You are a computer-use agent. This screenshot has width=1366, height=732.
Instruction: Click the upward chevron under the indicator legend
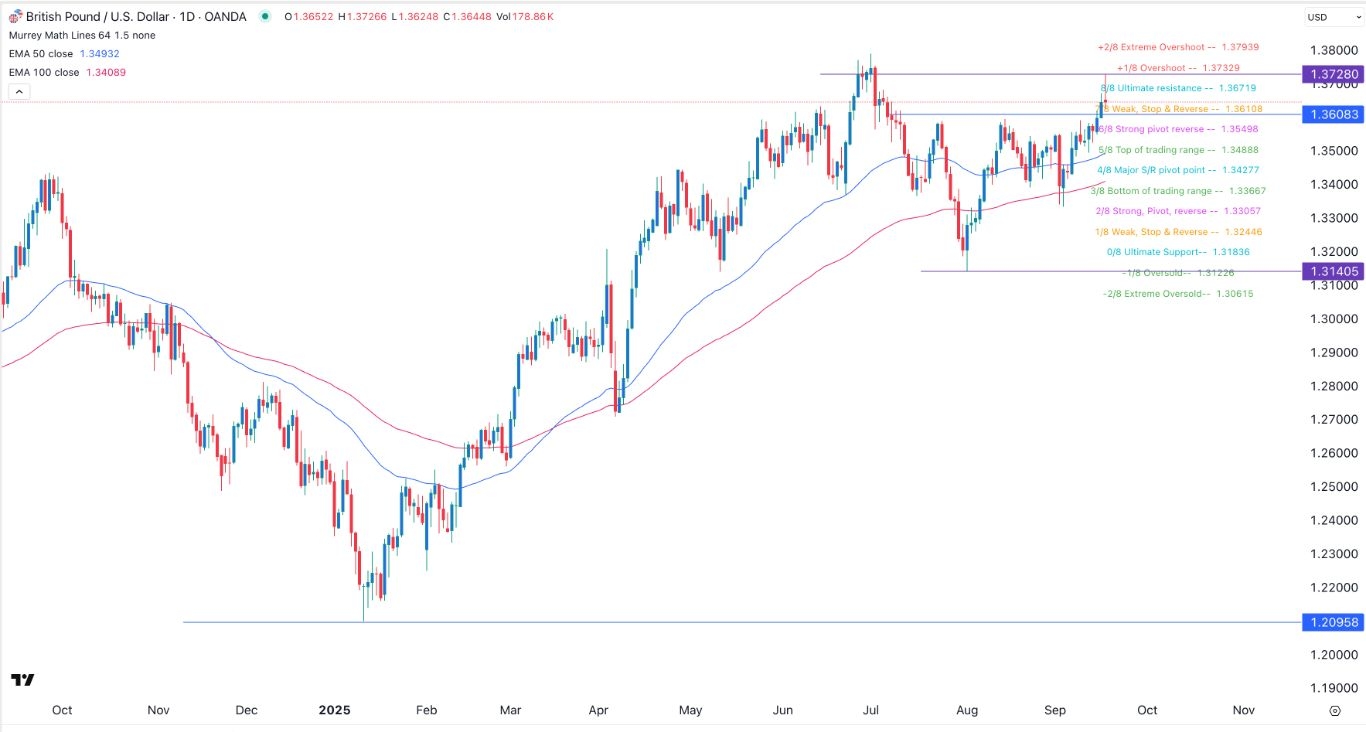pyautogui.click(x=18, y=90)
